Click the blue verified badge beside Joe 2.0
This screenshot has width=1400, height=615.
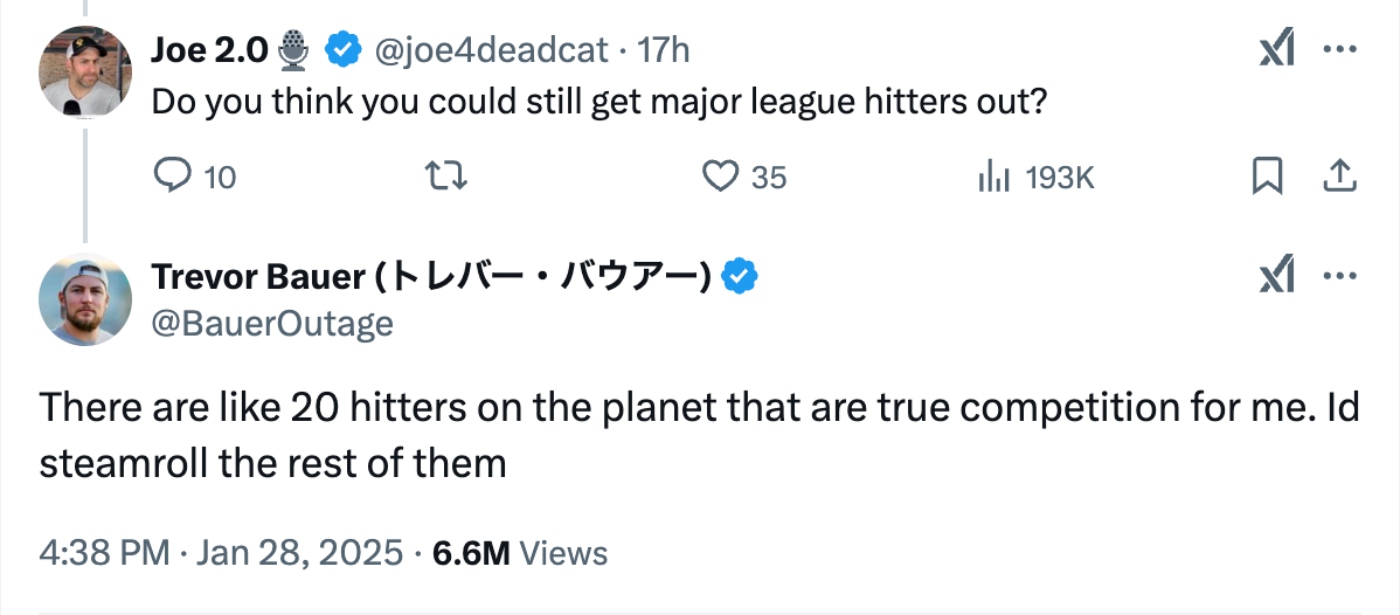click(x=345, y=50)
